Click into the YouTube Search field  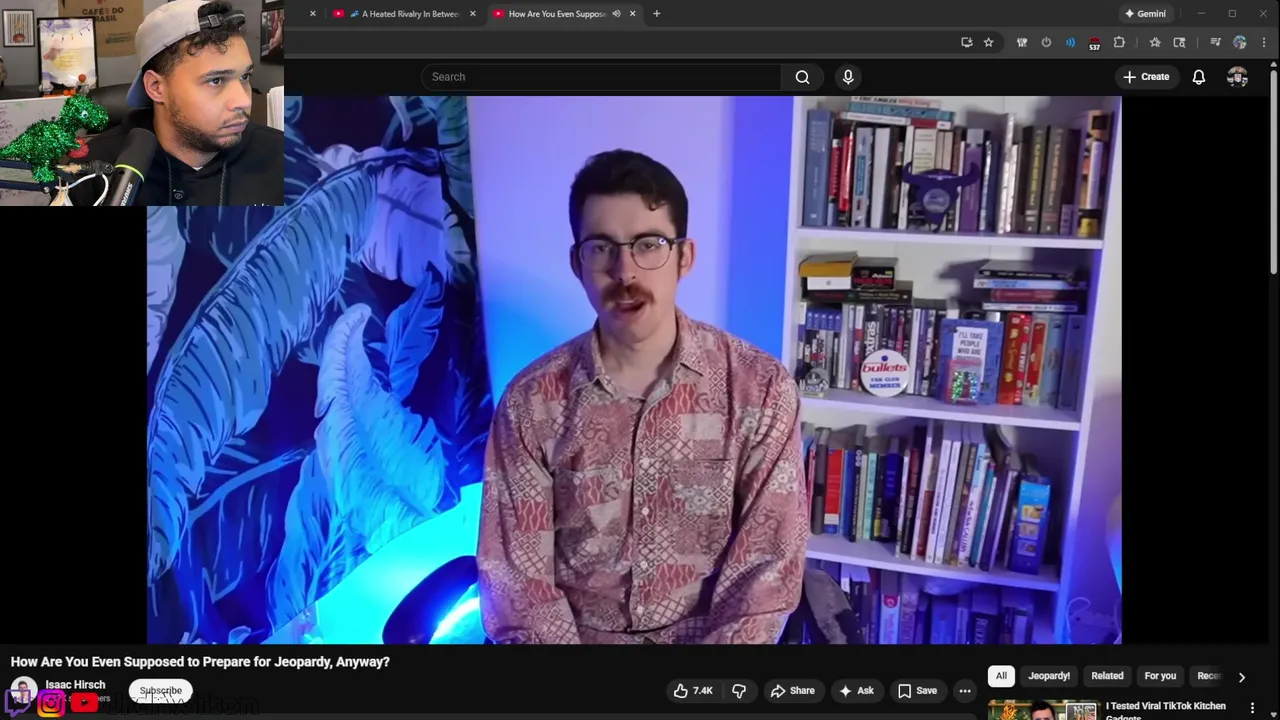(x=601, y=77)
